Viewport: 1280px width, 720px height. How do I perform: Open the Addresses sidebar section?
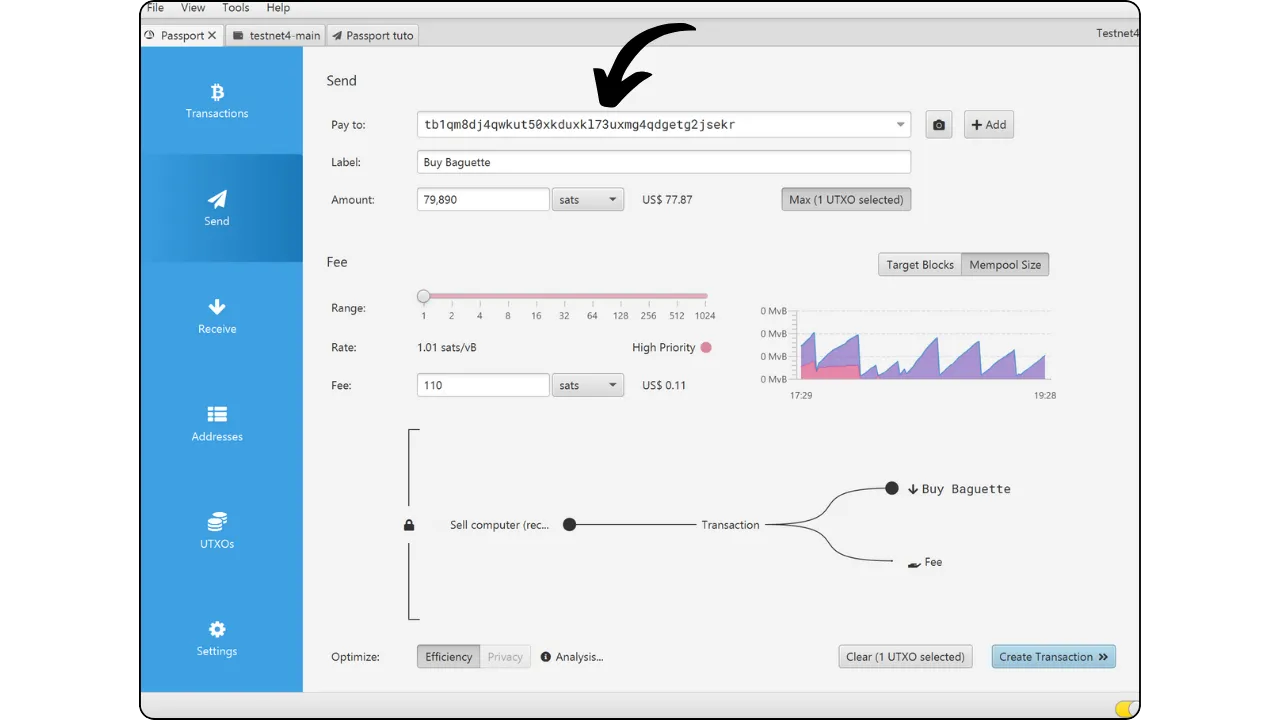pyautogui.click(x=217, y=423)
